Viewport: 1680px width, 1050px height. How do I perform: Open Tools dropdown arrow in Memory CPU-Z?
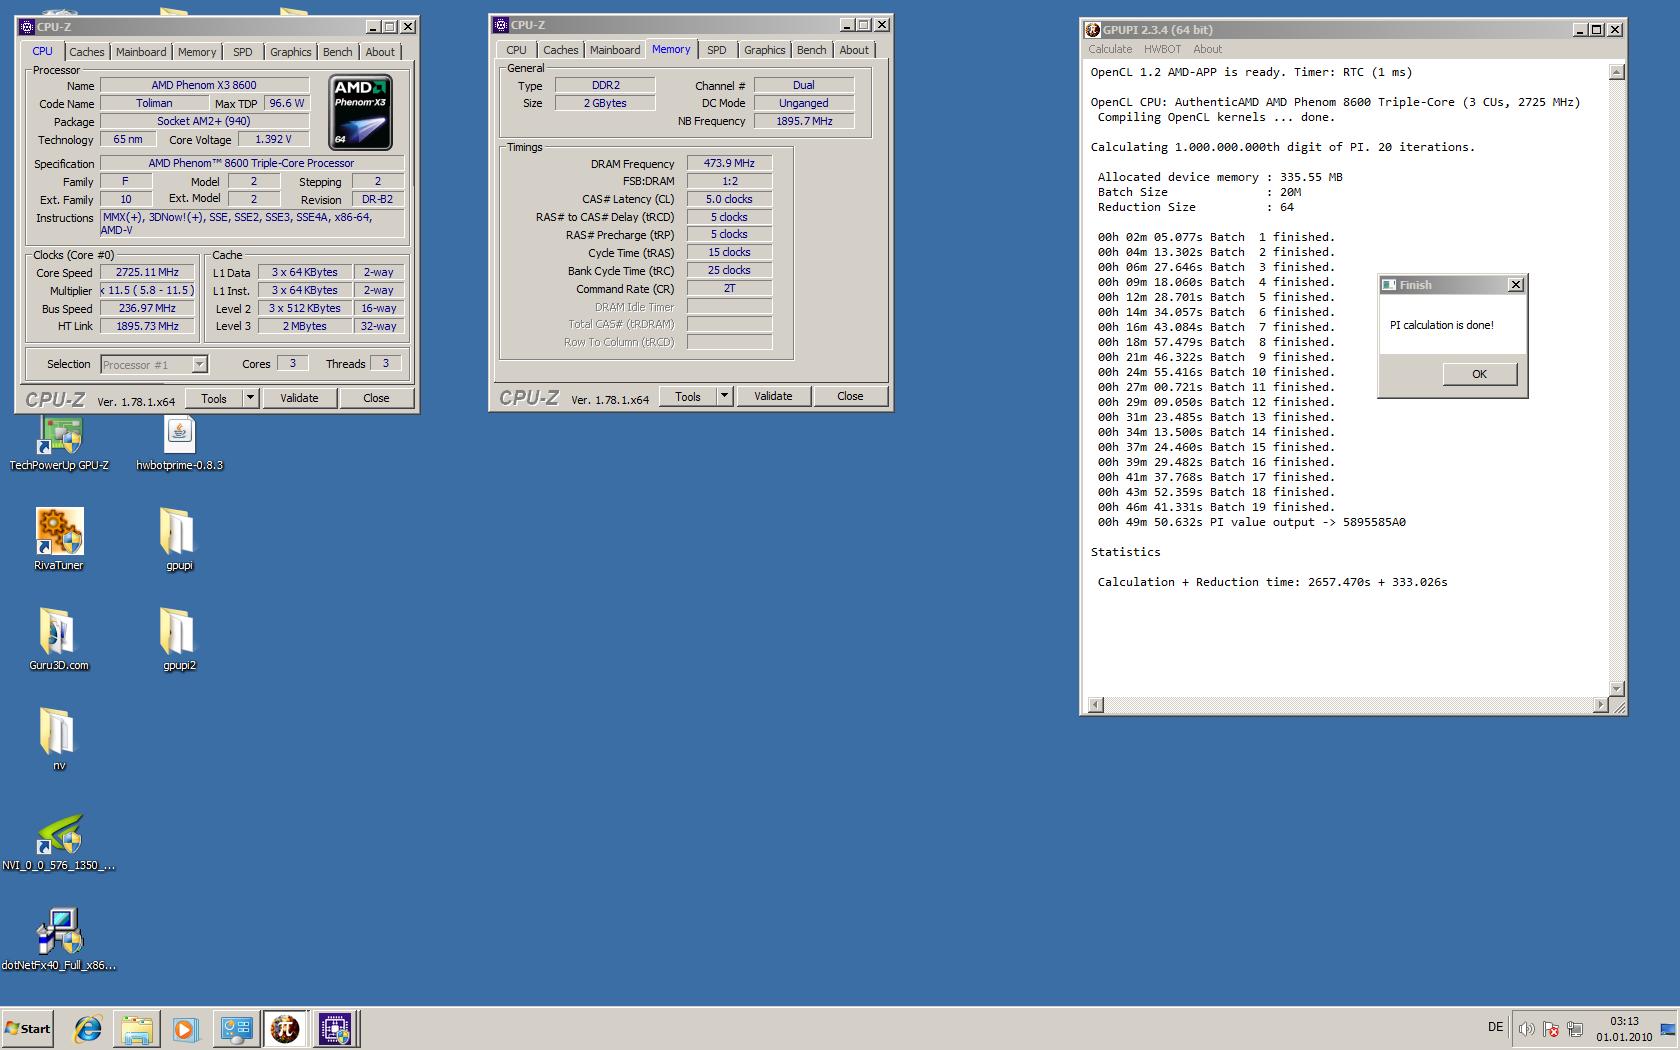click(x=724, y=396)
